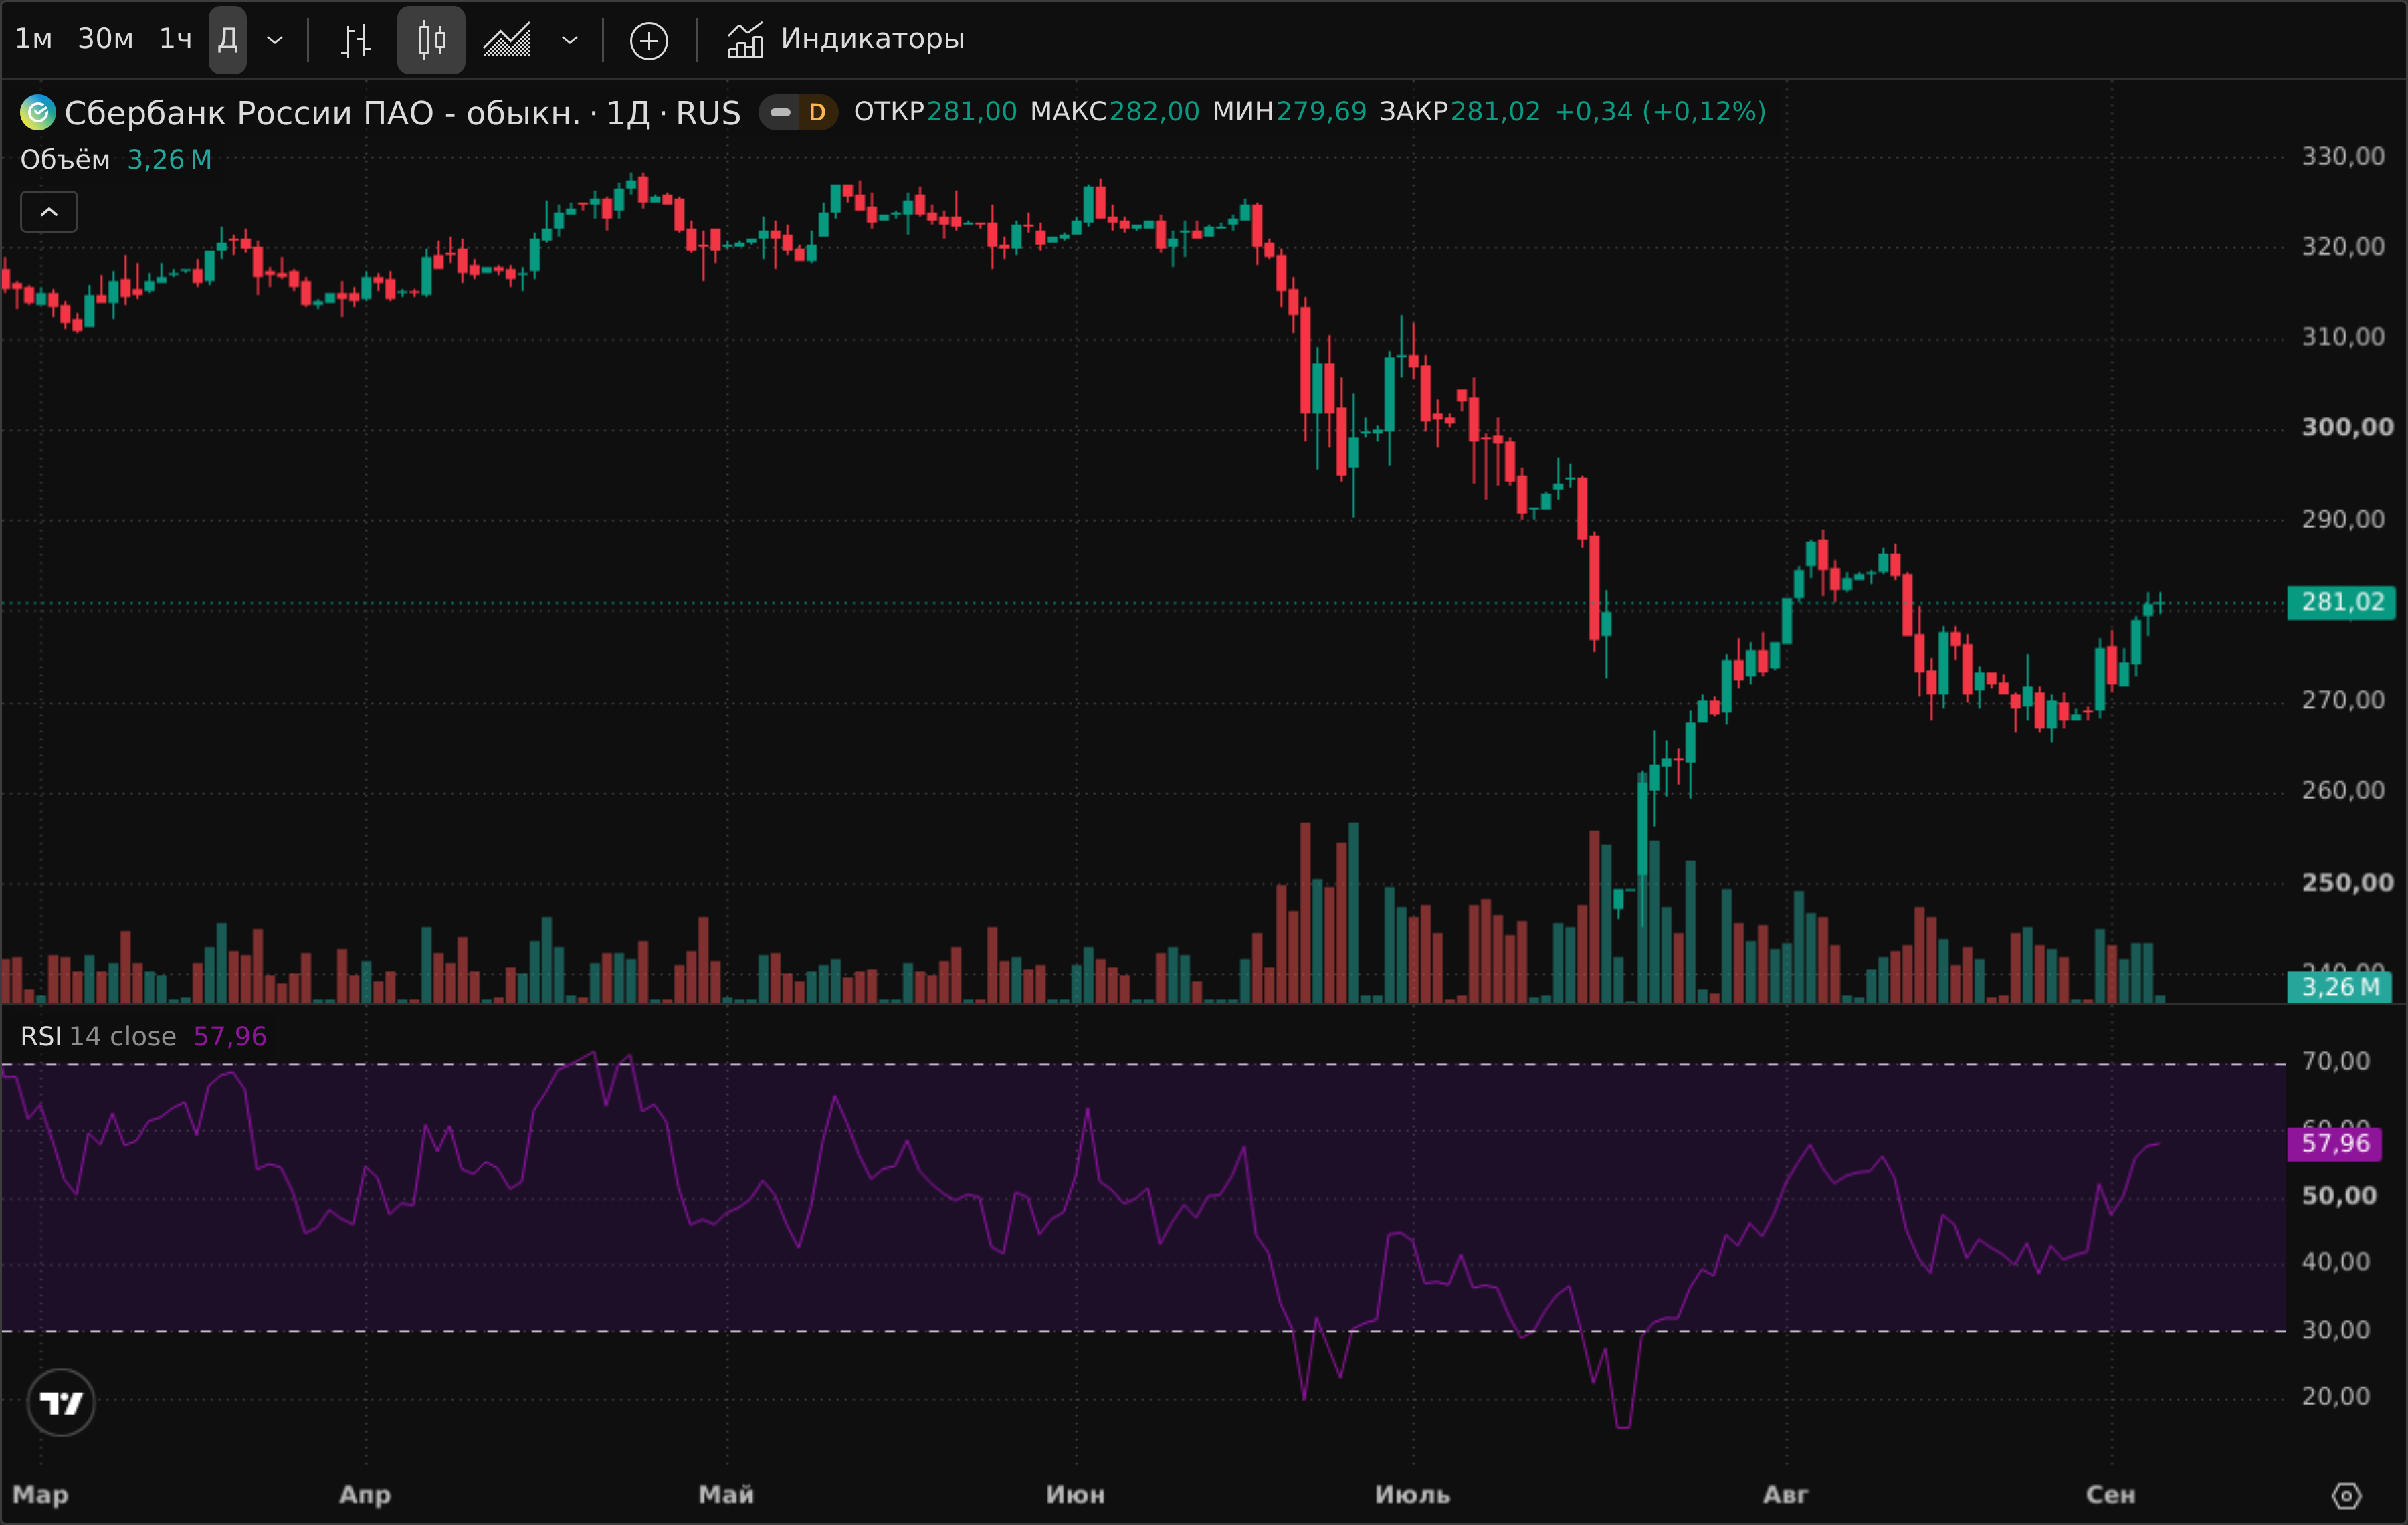
Task: Click the МАКС value 282,00
Action: coord(1154,111)
